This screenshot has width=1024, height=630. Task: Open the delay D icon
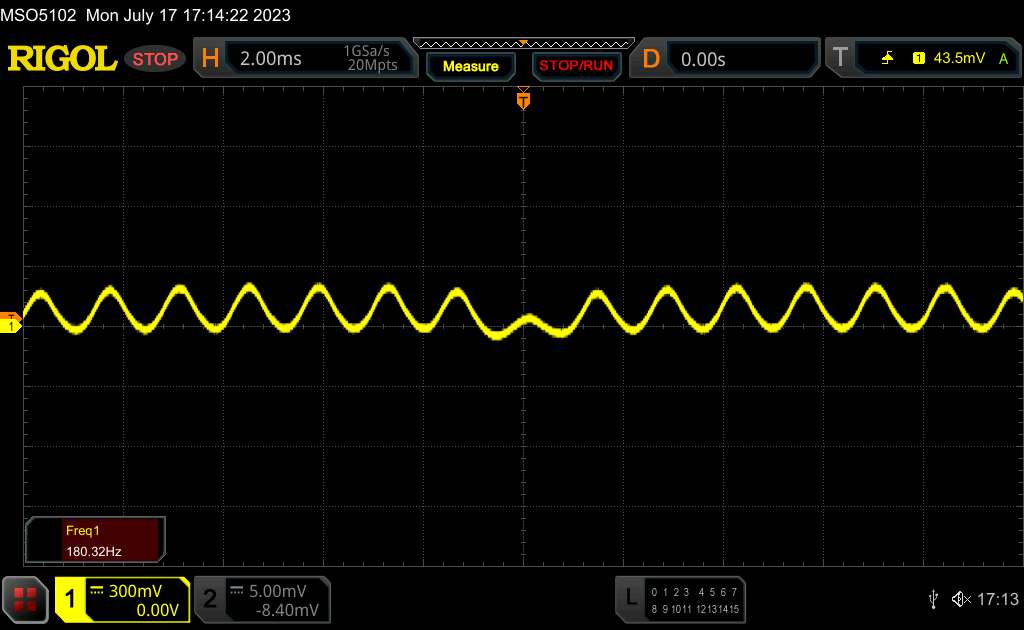coord(650,59)
